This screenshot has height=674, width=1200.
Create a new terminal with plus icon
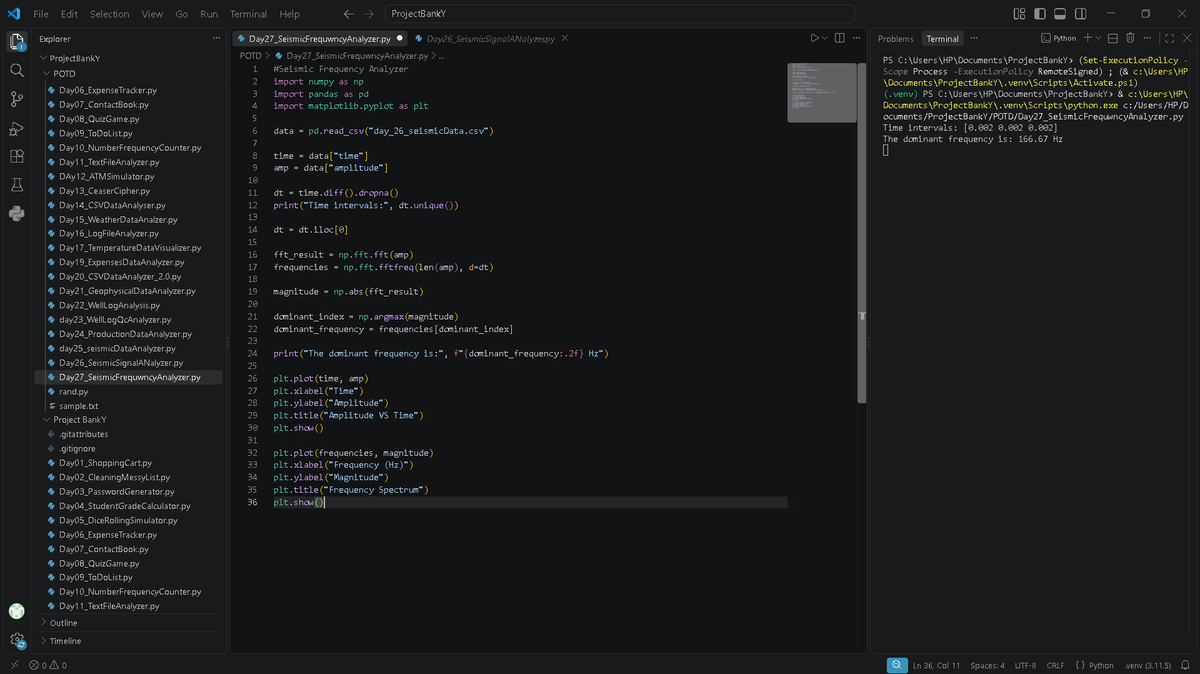point(1088,38)
